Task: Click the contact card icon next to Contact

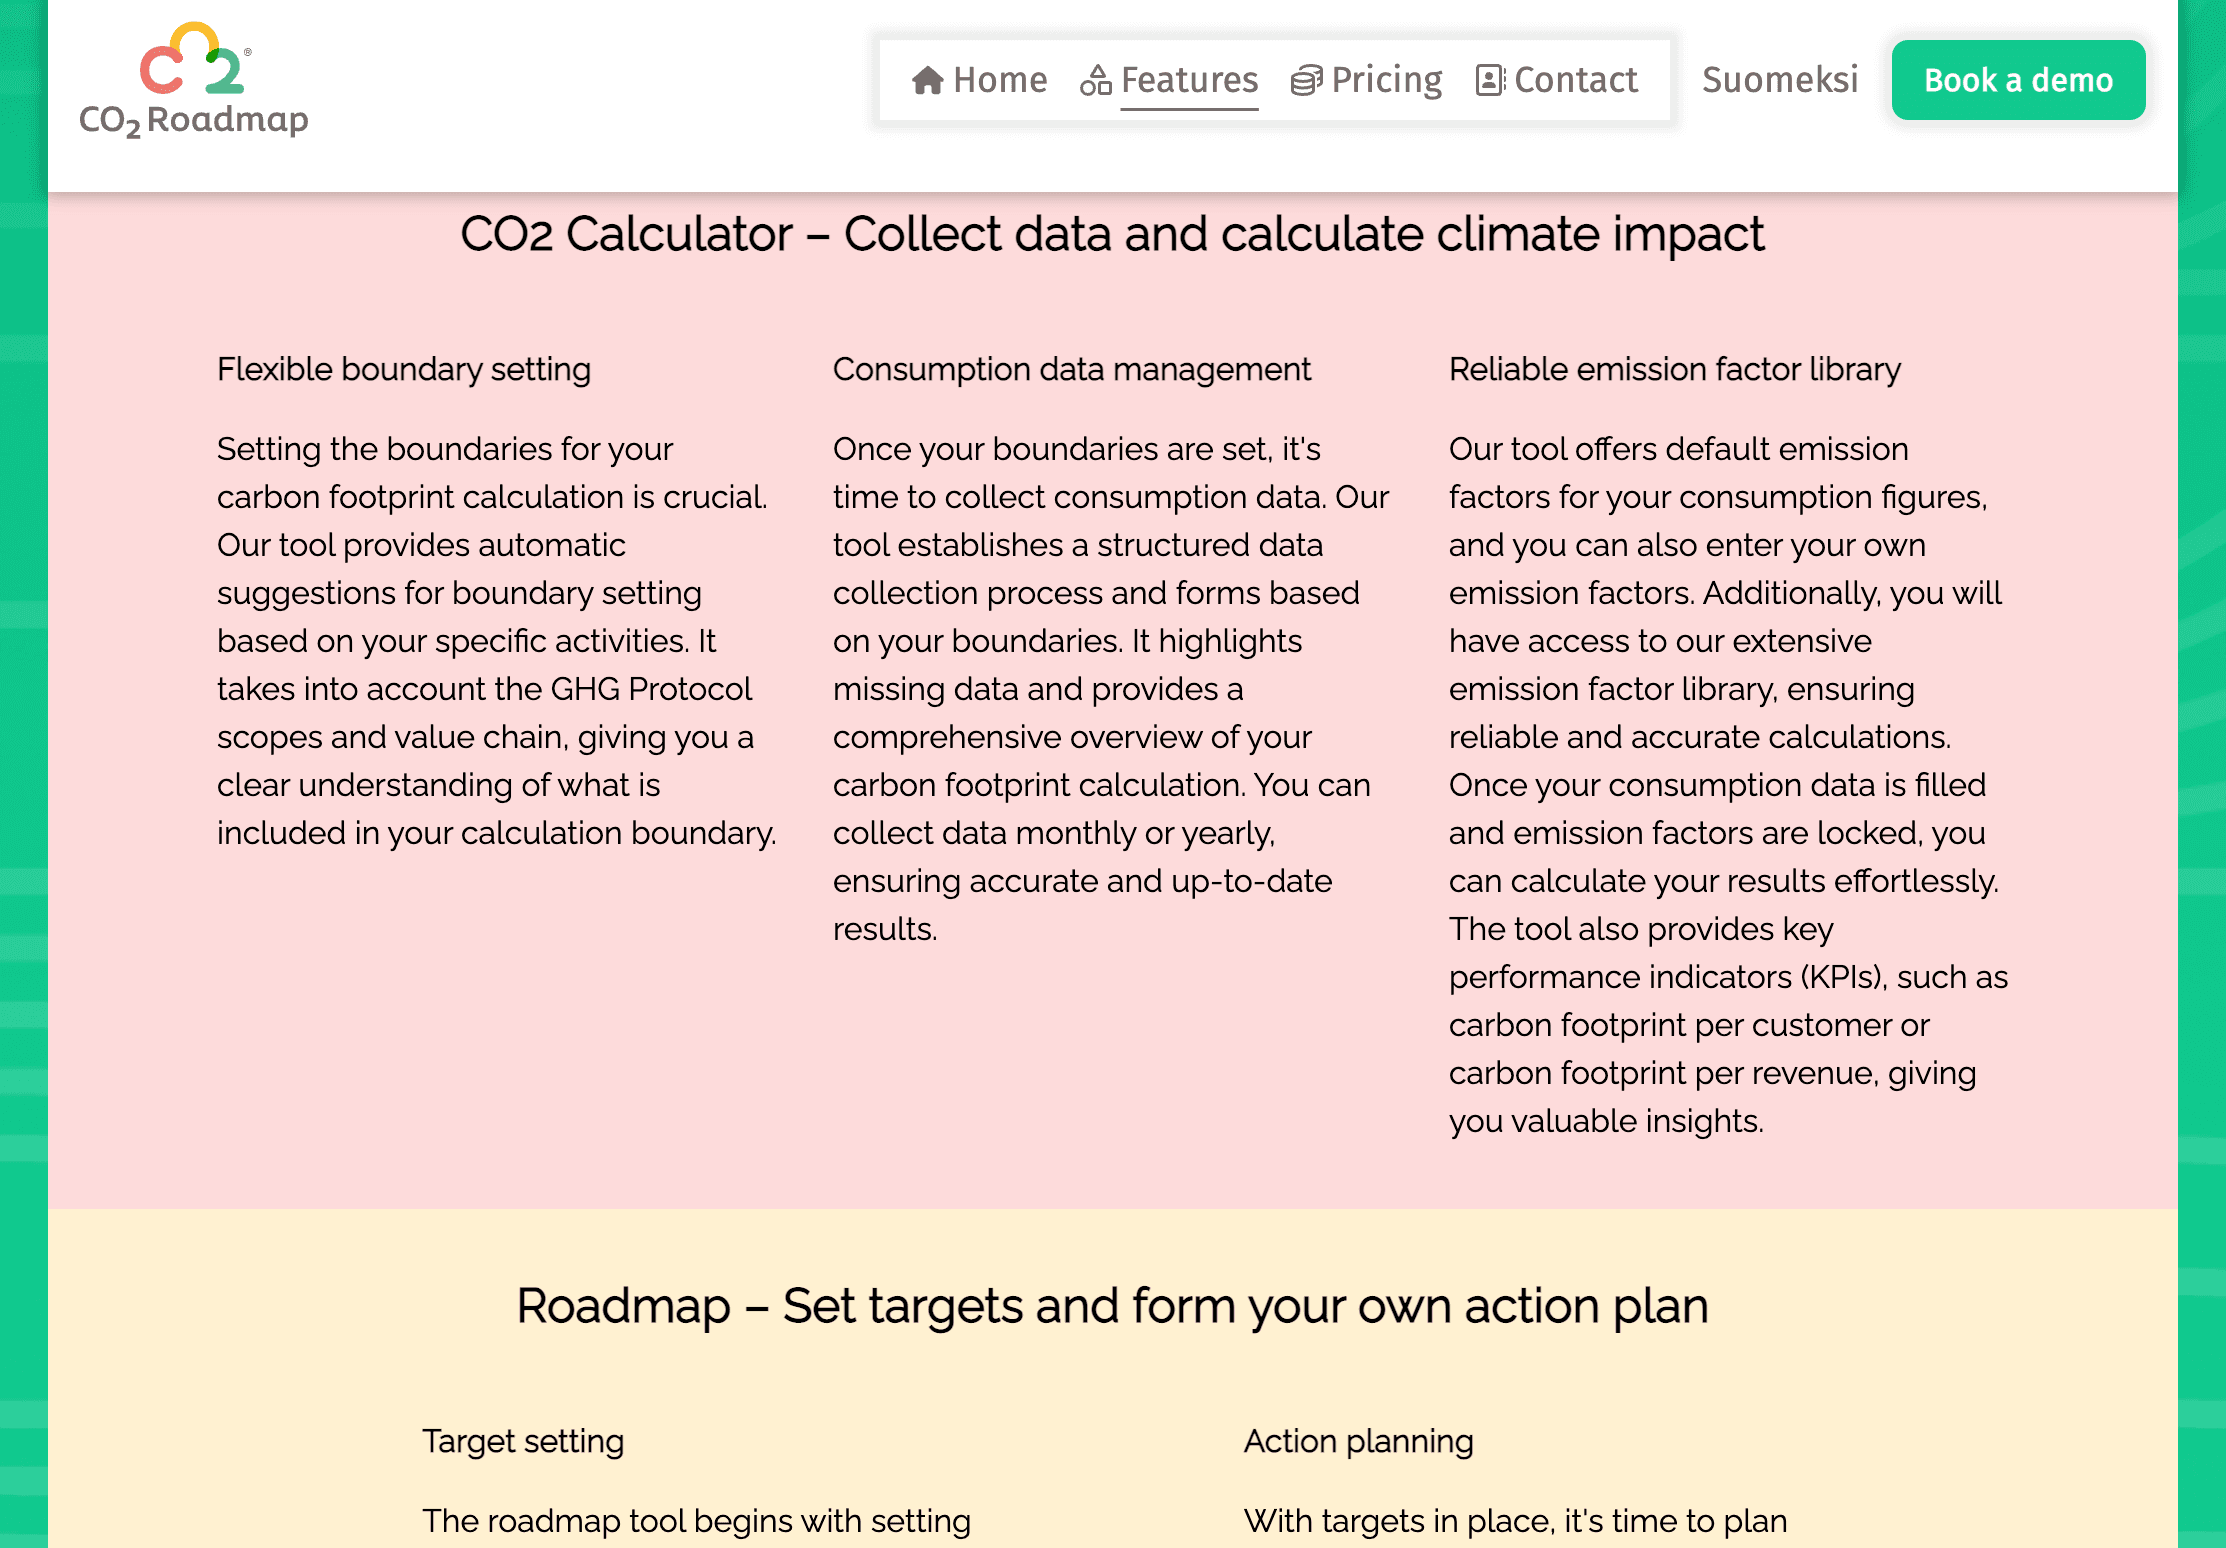Action: 1491,79
